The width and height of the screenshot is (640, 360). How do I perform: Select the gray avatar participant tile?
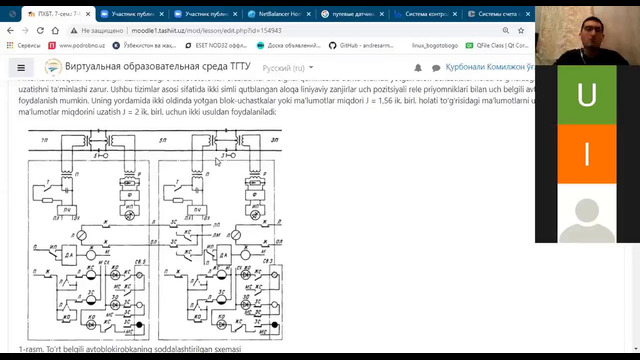(x=587, y=213)
